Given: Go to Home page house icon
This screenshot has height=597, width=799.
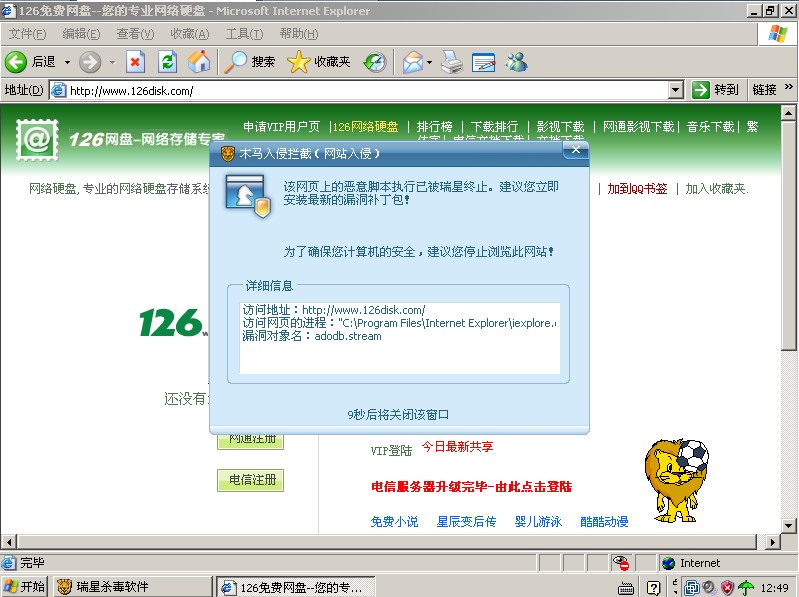Looking at the screenshot, I should point(199,62).
